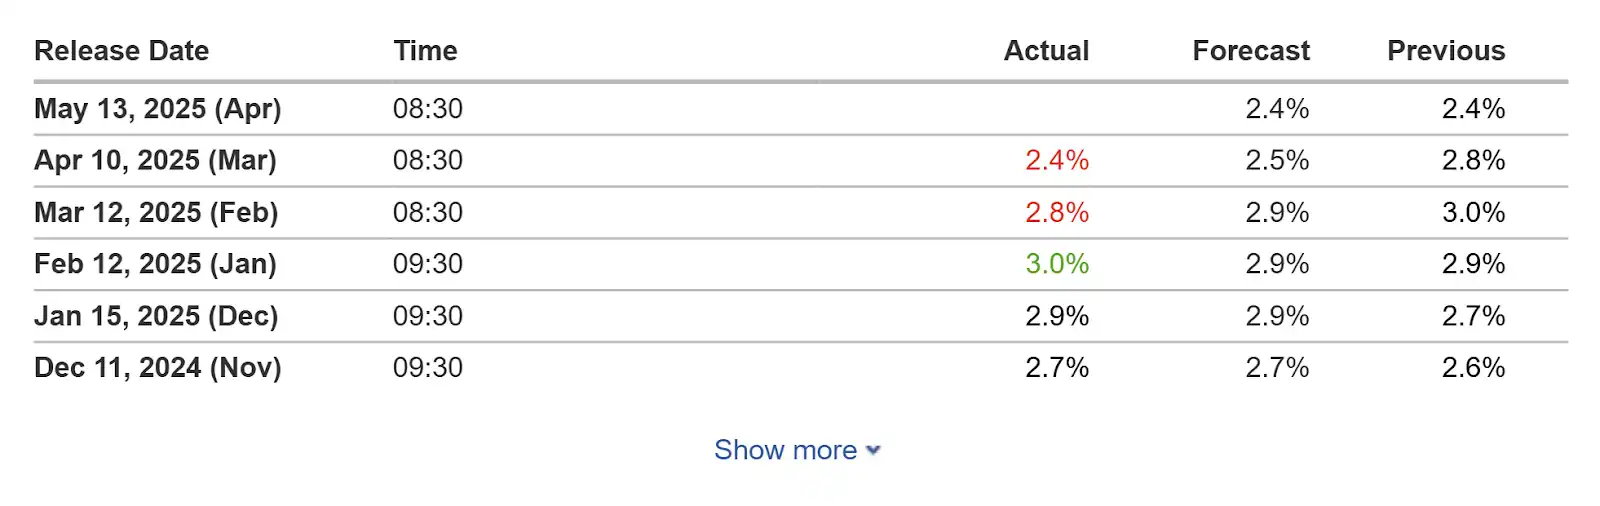This screenshot has width=1600, height=506.
Task: Click the Dec 11, 2024 (Nov) release date
Action: pos(157,368)
